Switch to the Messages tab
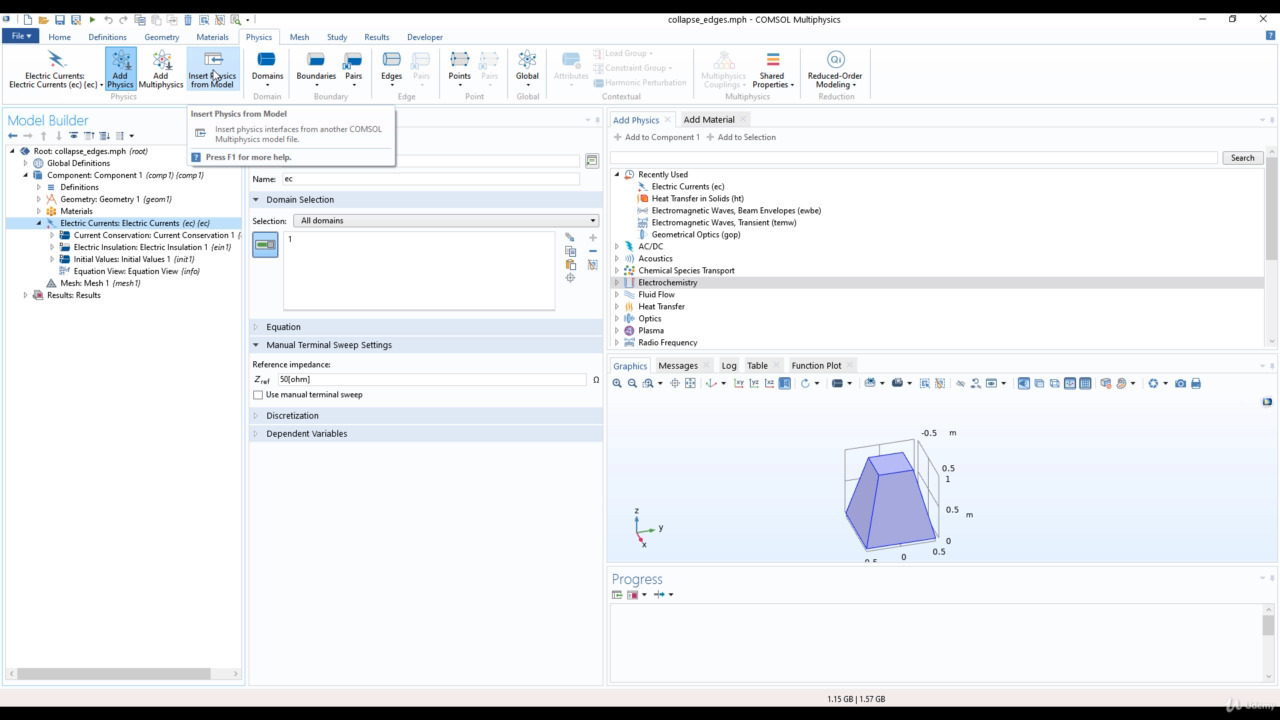Image resolution: width=1280 pixels, height=720 pixels. tap(678, 366)
